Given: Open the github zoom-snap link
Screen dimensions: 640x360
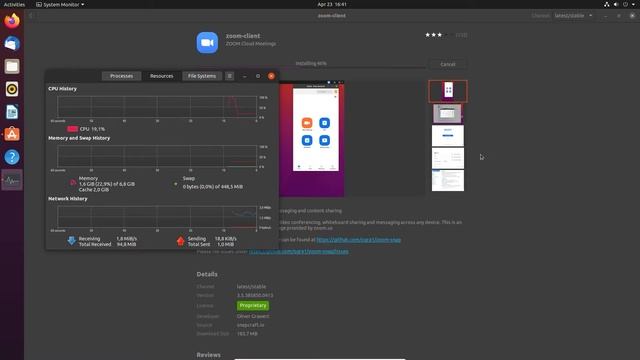Looking at the screenshot, I should pyautogui.click(x=358, y=240).
